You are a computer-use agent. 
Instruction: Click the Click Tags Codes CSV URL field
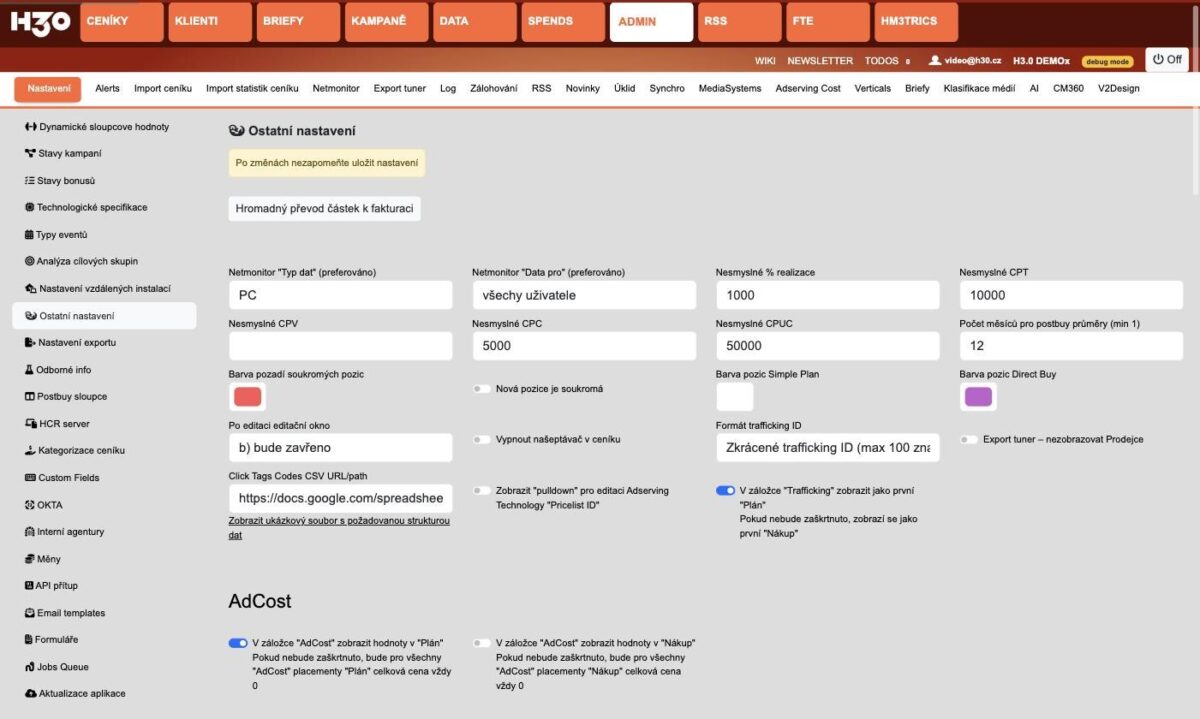[x=341, y=498]
